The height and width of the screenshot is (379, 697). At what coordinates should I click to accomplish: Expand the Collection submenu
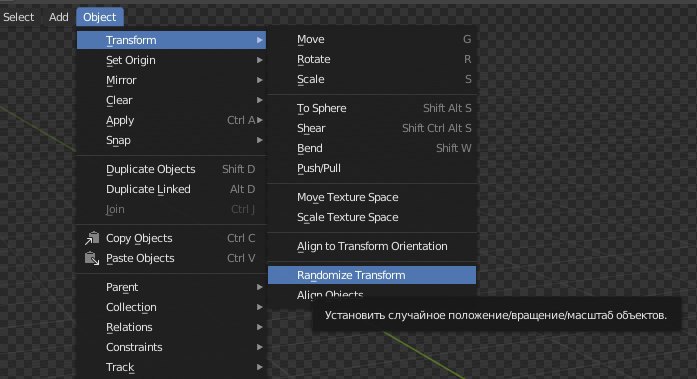pos(171,307)
